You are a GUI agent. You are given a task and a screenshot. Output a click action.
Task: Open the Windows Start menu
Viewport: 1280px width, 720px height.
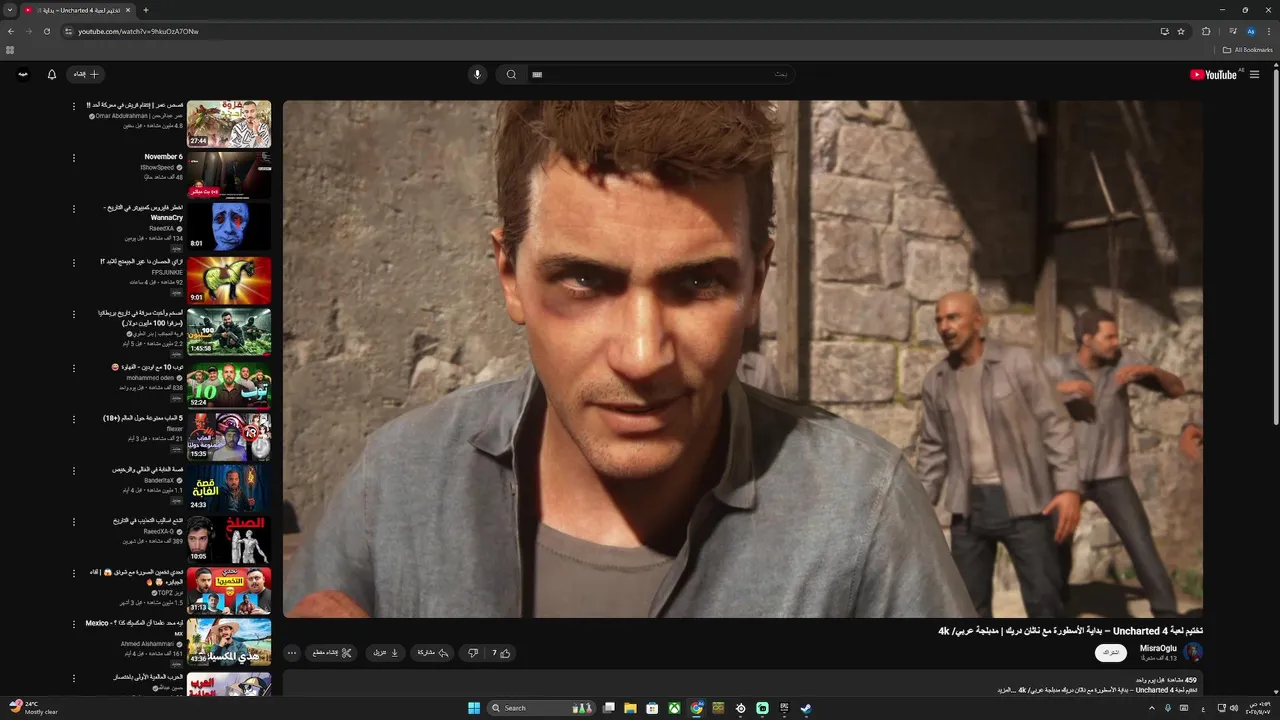[x=474, y=708]
